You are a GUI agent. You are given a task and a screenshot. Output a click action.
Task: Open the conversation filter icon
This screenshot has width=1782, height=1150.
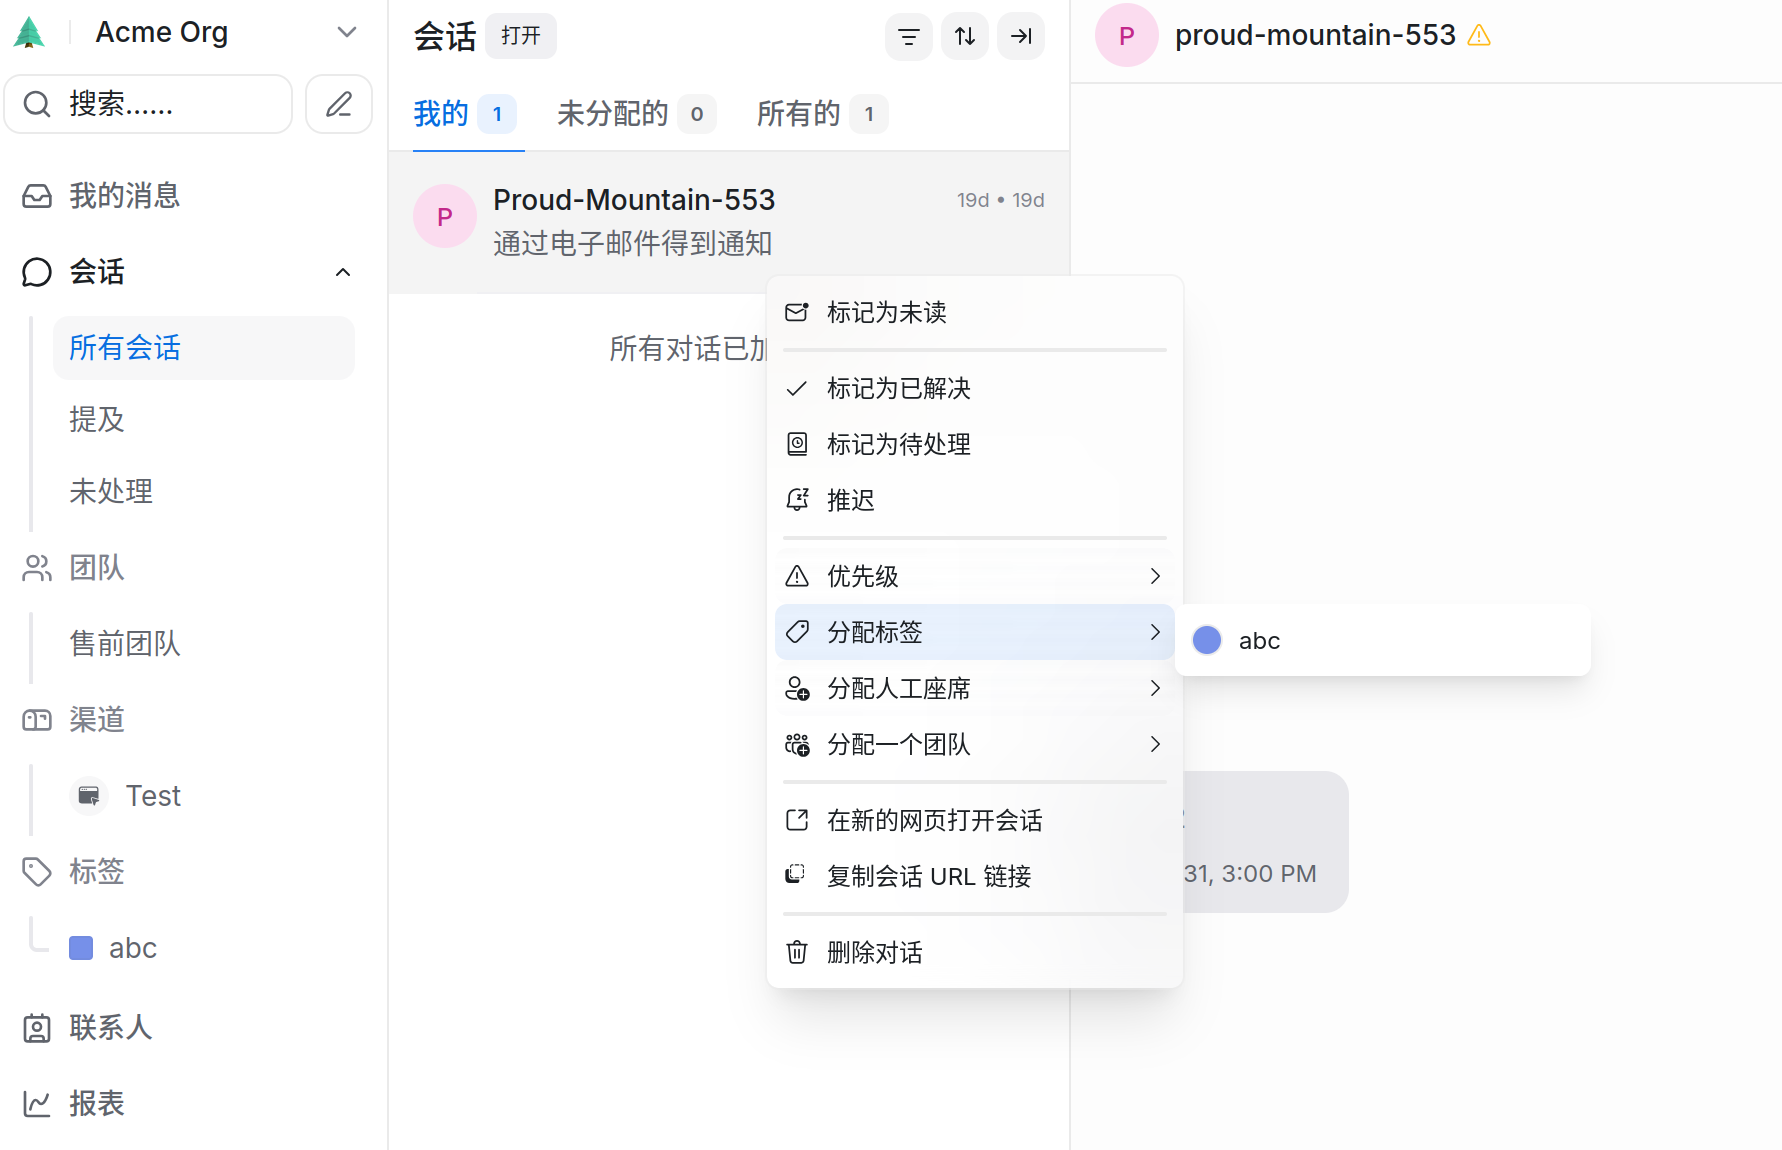coord(908,37)
